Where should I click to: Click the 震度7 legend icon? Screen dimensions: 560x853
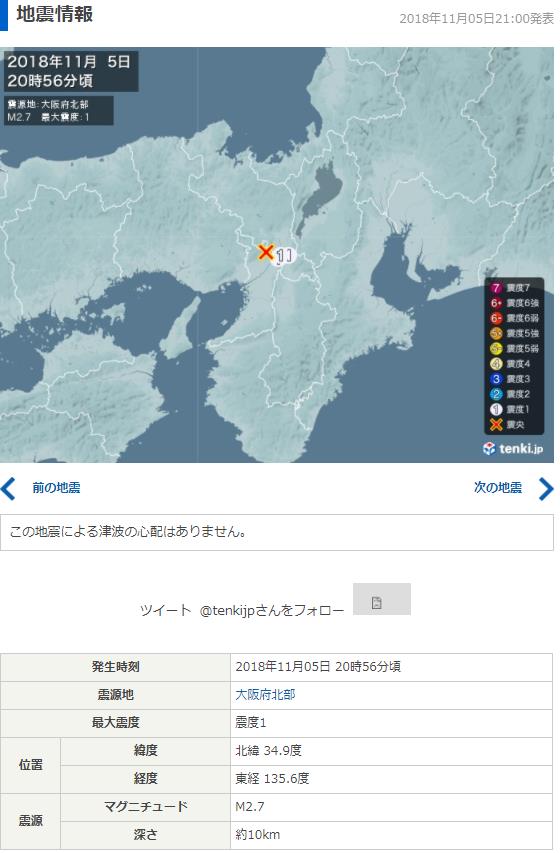coord(496,288)
